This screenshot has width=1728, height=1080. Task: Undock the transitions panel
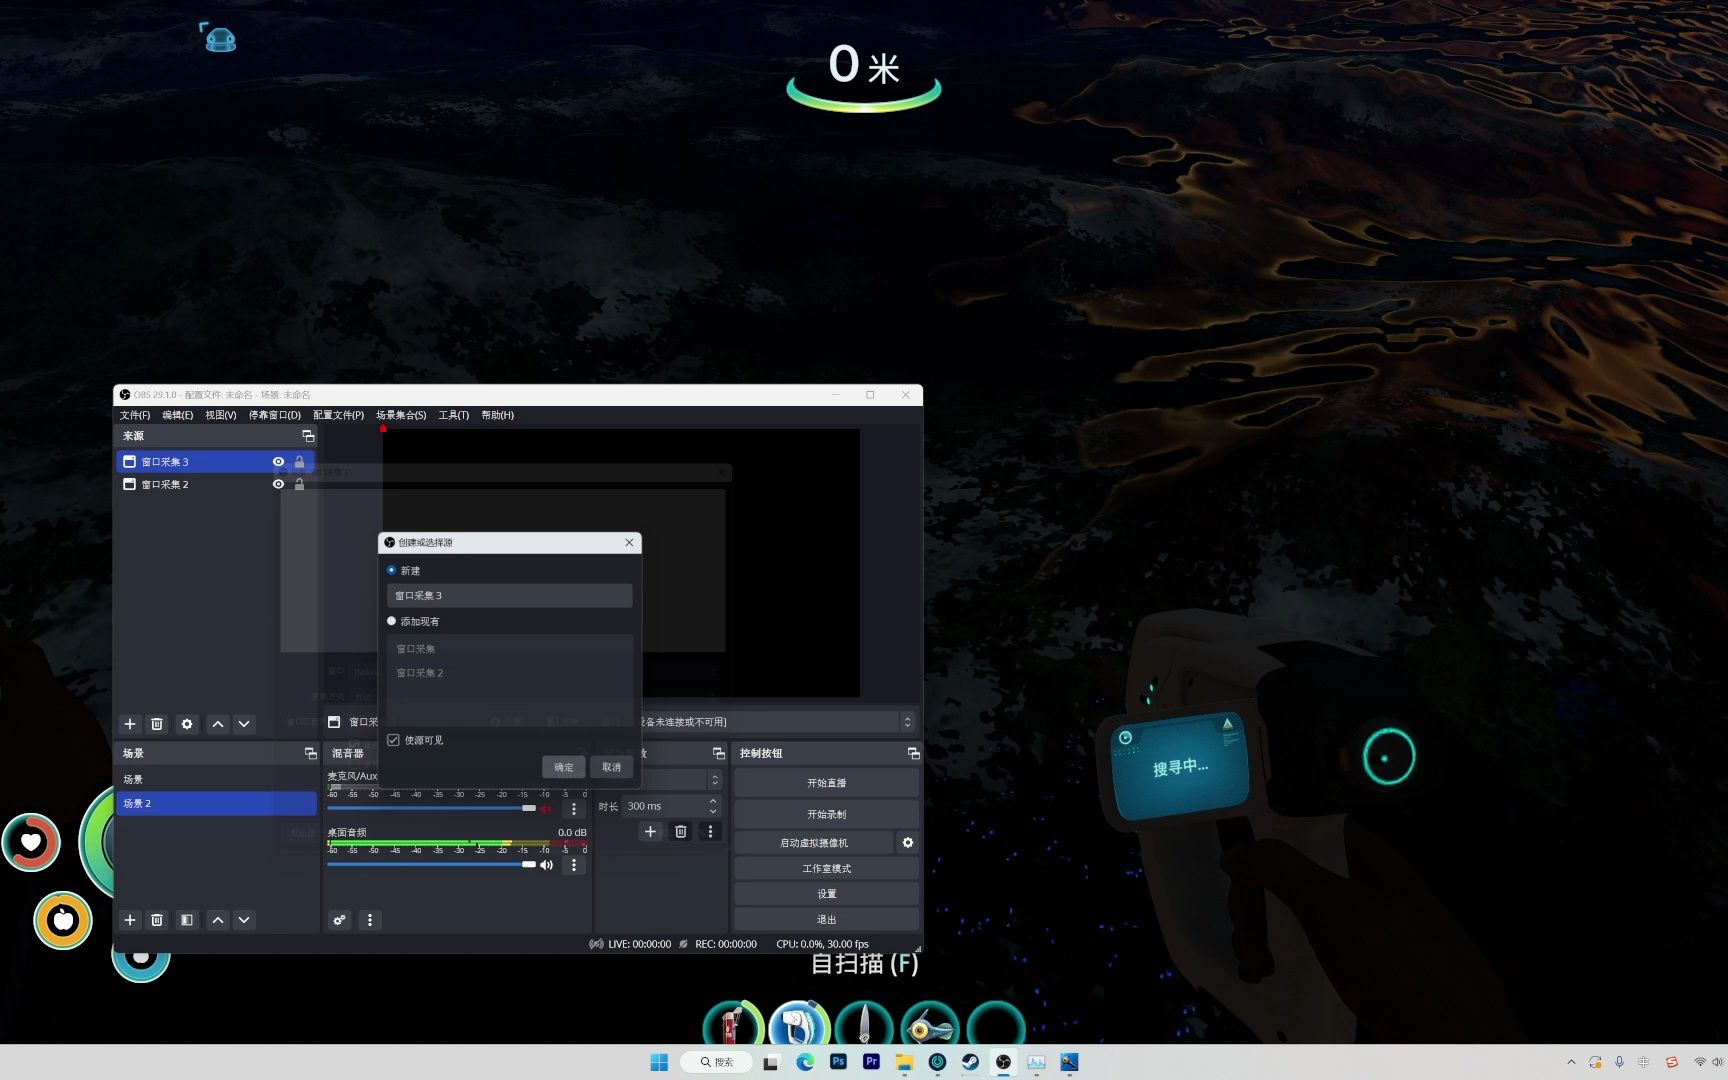718,753
